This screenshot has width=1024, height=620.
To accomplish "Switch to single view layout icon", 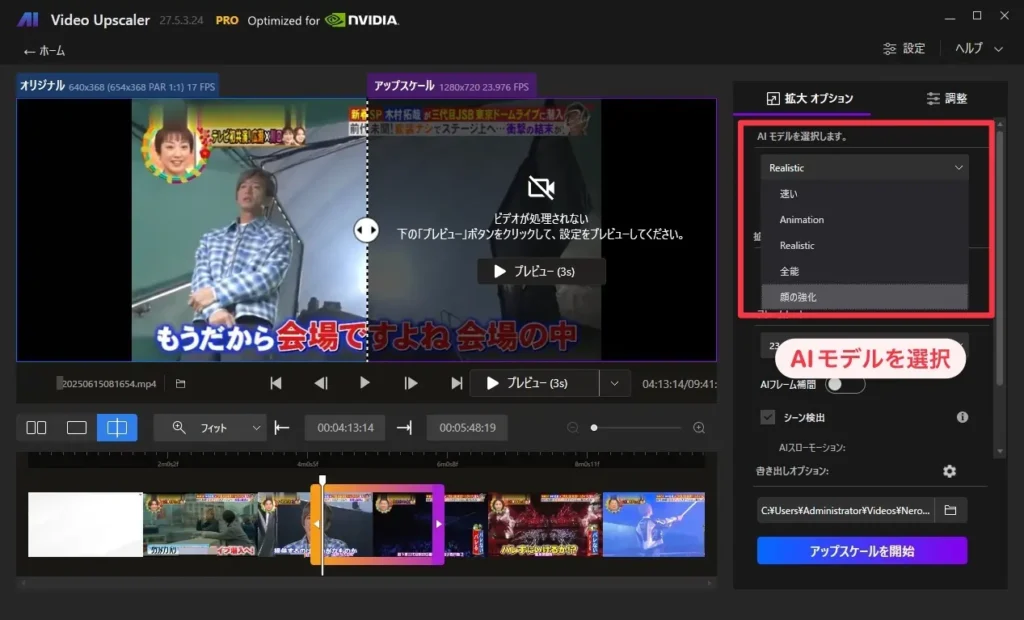I will click(x=77, y=428).
